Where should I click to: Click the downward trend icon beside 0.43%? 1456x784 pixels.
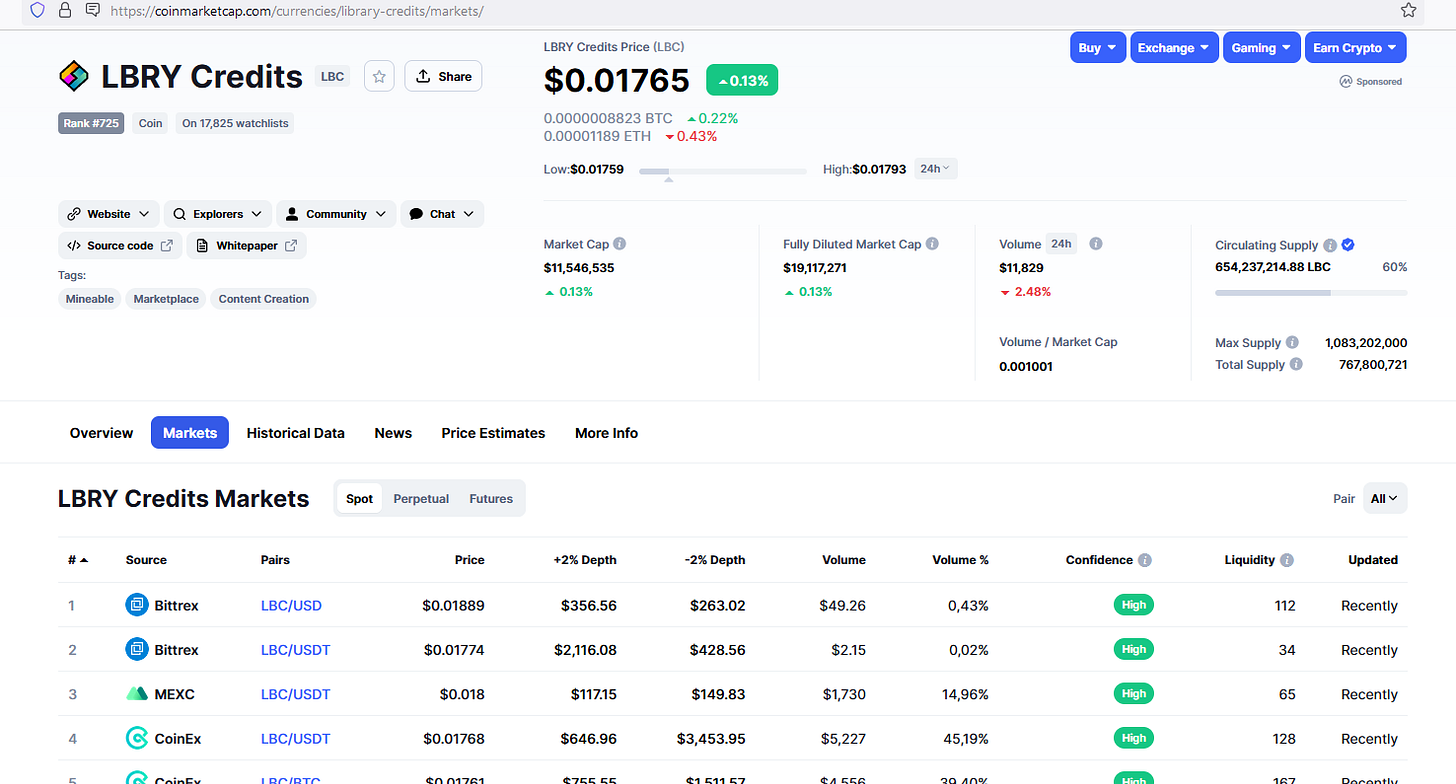tap(669, 137)
